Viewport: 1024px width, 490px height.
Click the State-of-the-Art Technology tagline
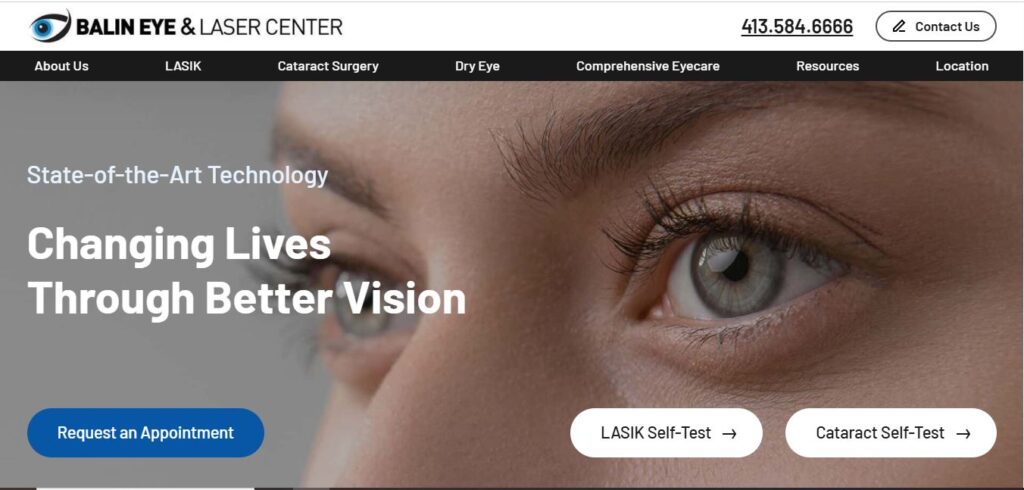(177, 175)
